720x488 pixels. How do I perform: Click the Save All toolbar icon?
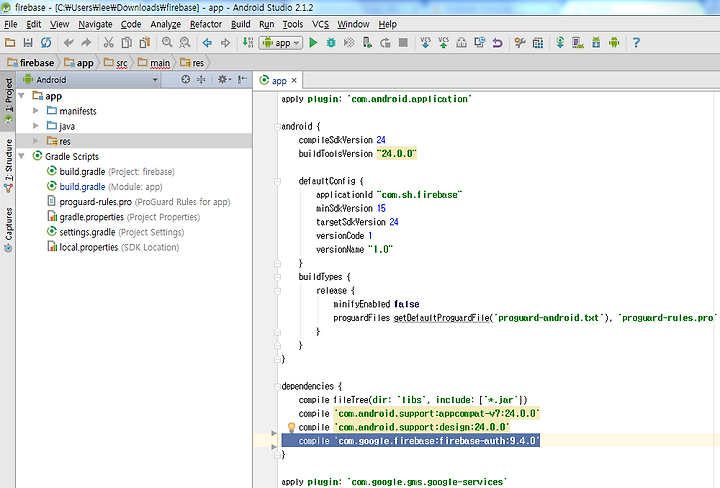28,43
